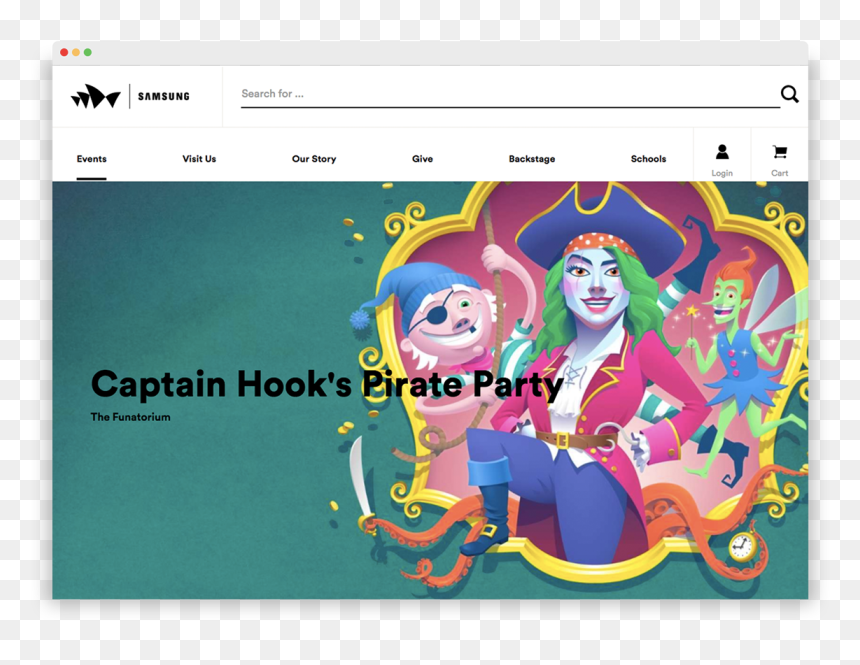Open the Visit Us menu item
This screenshot has height=665, width=860.
pos(199,159)
